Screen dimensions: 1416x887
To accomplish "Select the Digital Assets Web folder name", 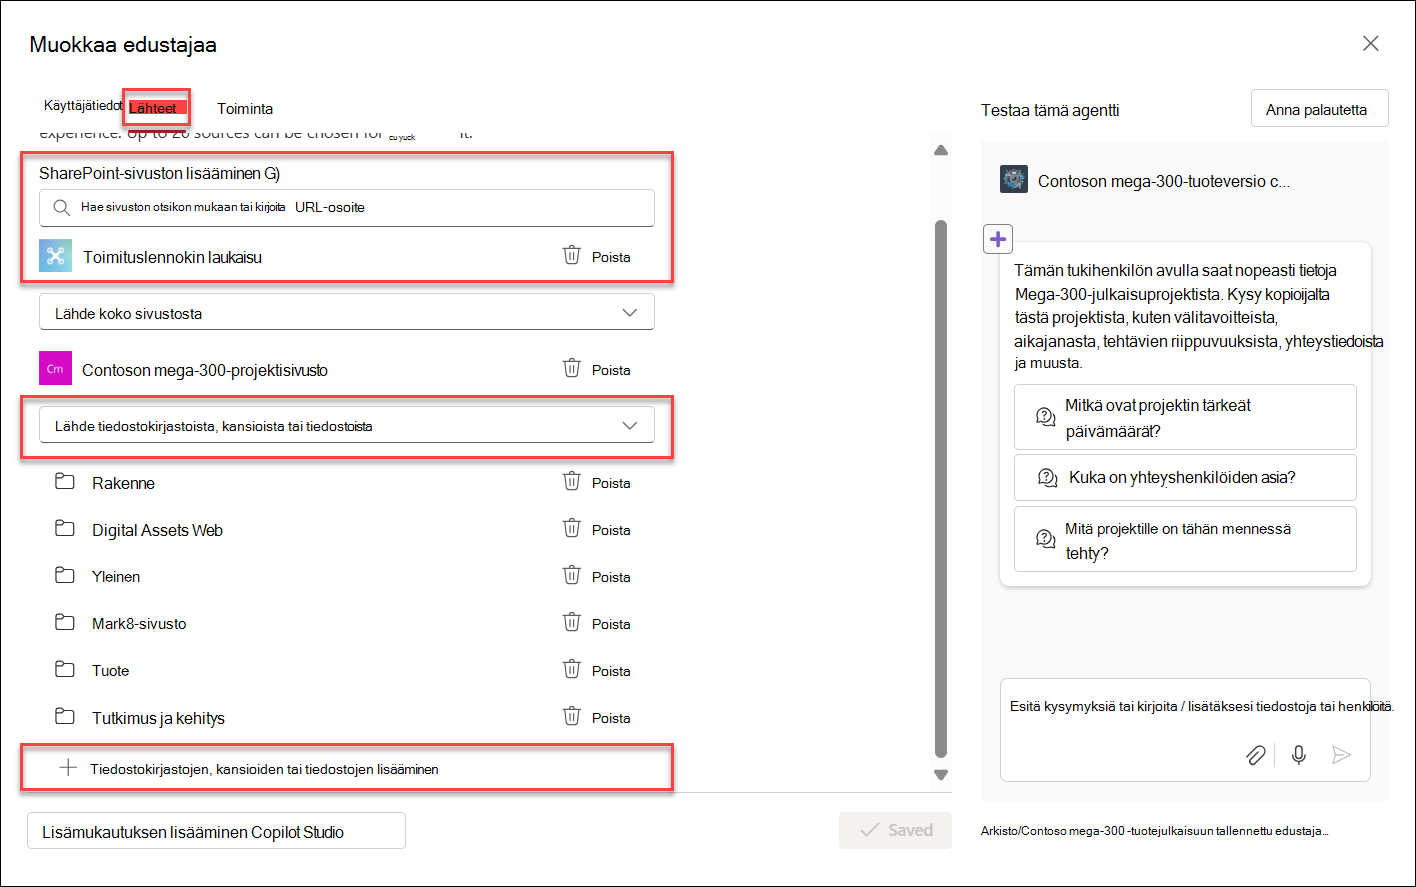I will (157, 530).
